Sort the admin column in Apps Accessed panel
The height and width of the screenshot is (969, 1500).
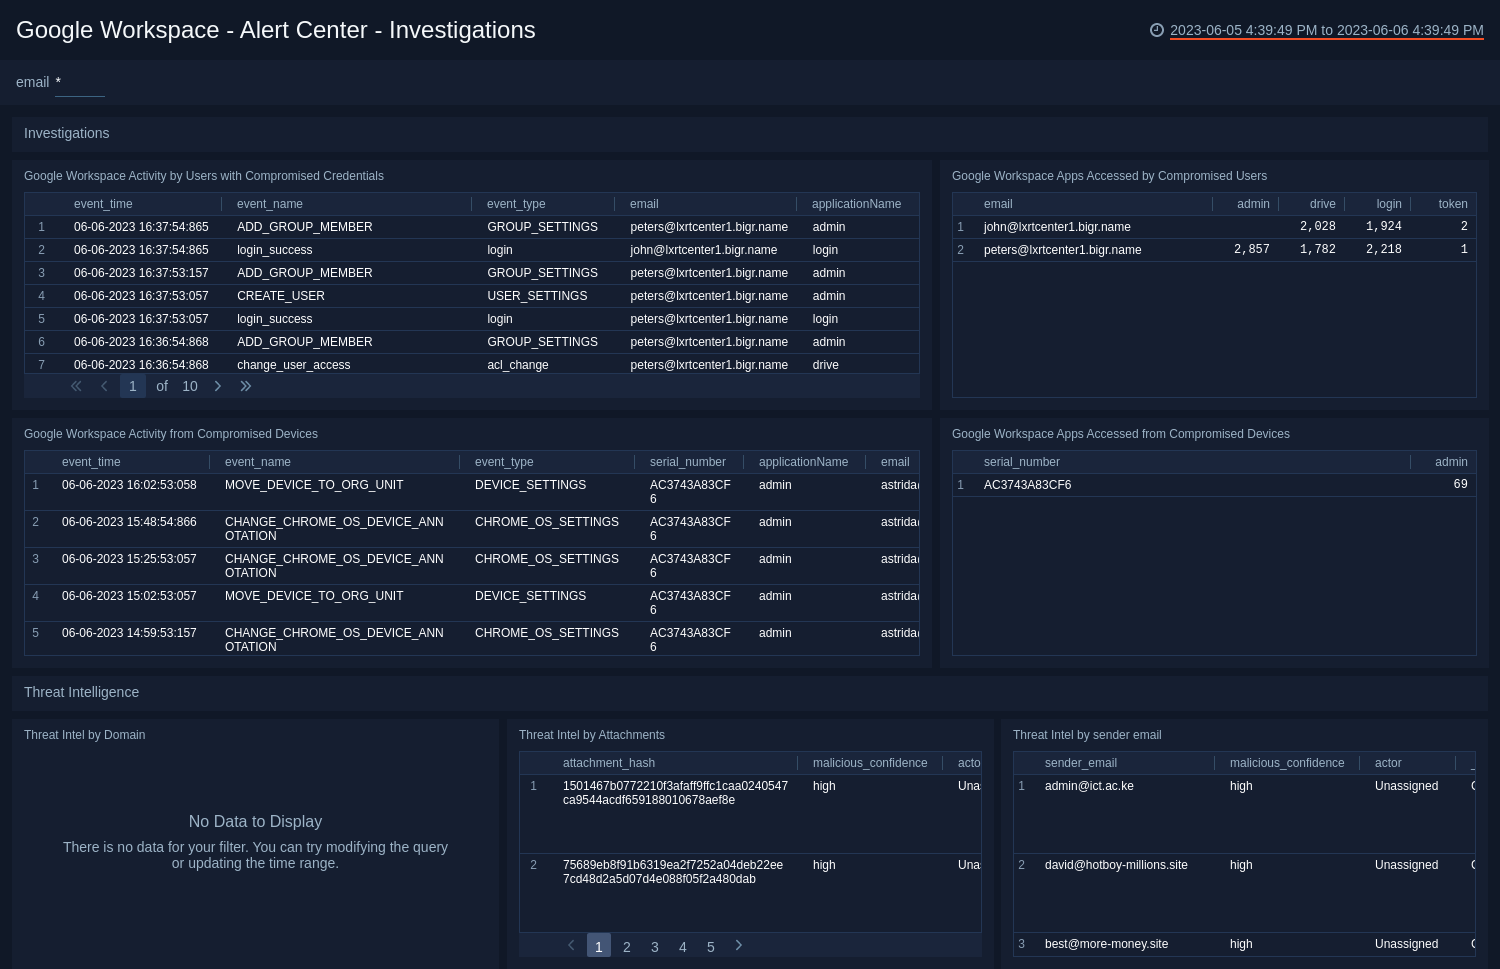click(1252, 204)
